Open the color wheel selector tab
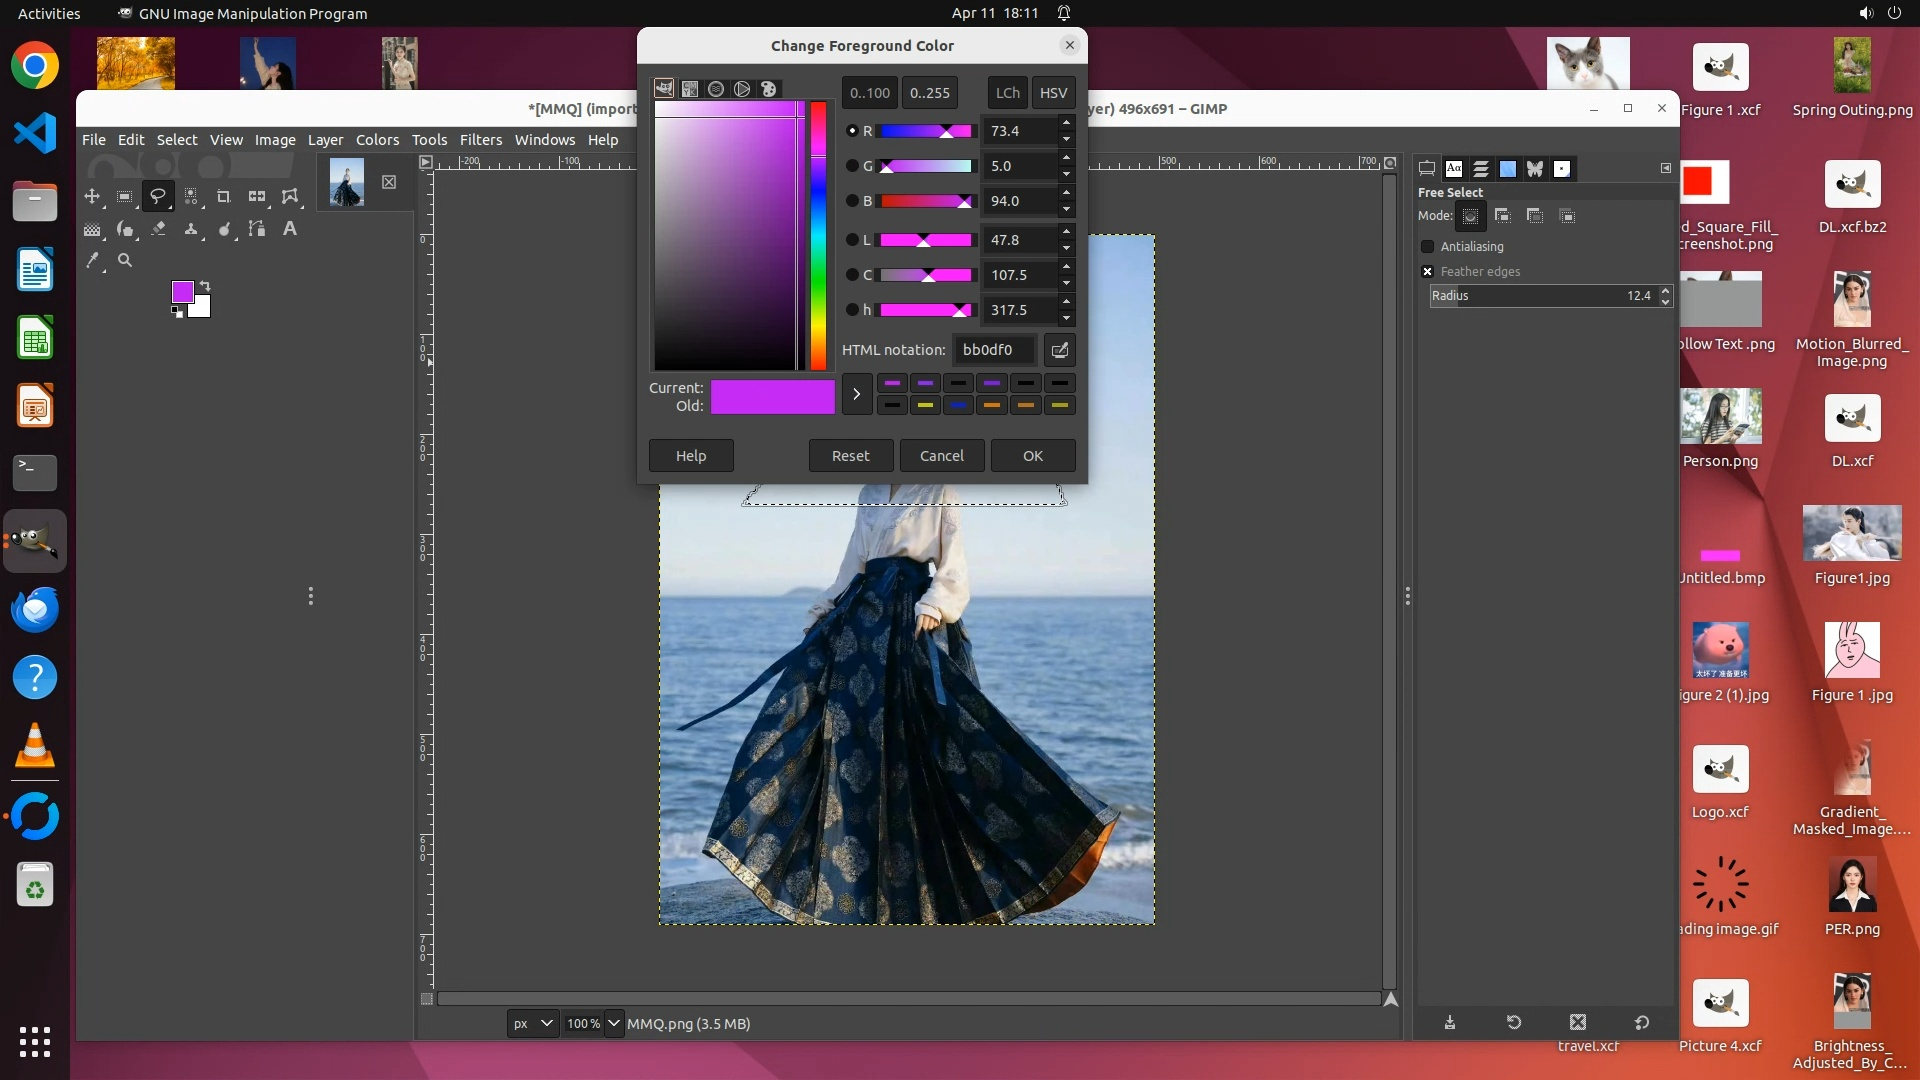The height and width of the screenshot is (1080, 1920). pos(742,89)
